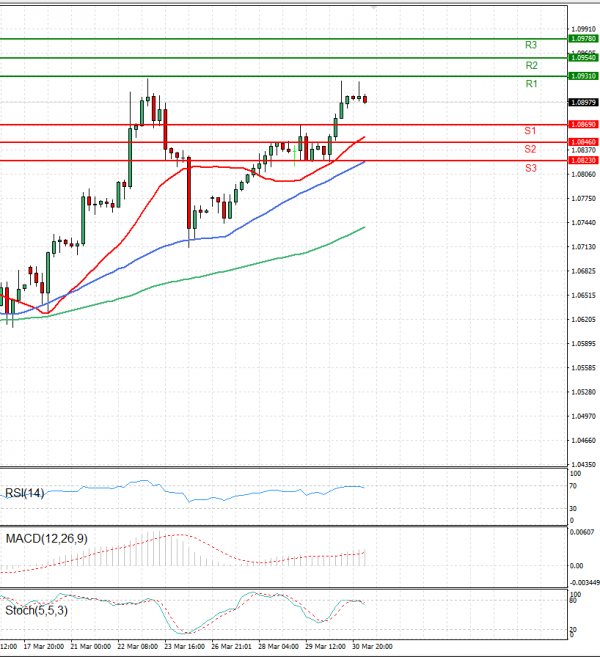The image size is (600, 657).
Task: Click the 26 Mar 21:01 time label
Action: click(x=231, y=647)
